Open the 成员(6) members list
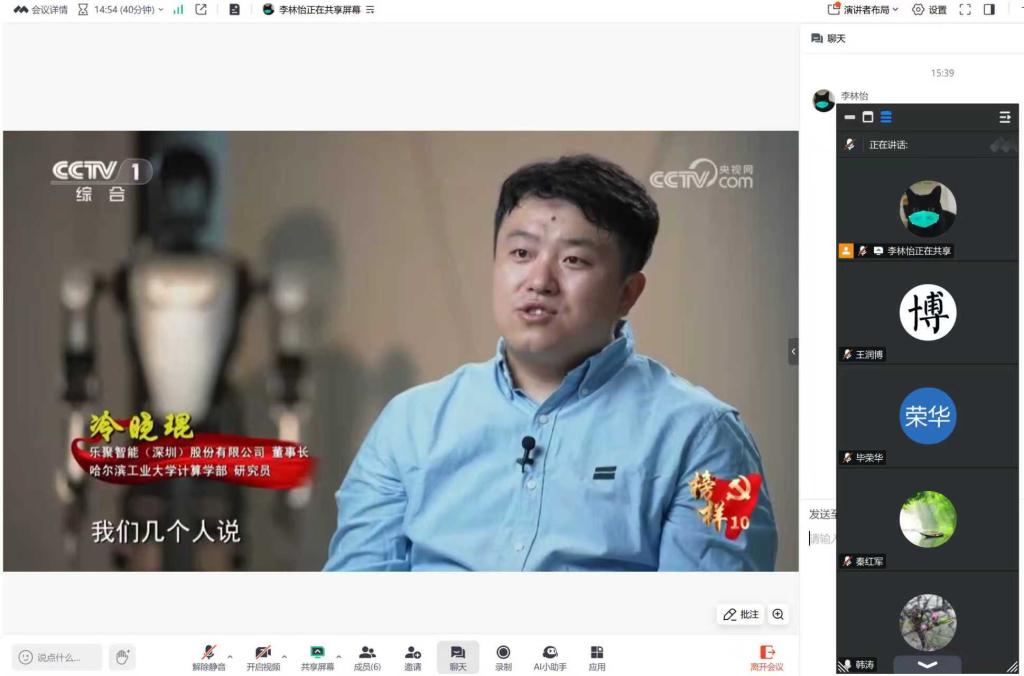 click(367, 652)
